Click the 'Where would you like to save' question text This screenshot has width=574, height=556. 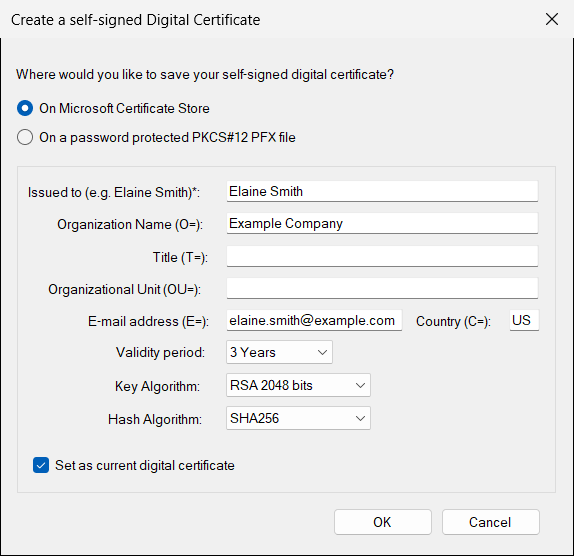205,75
